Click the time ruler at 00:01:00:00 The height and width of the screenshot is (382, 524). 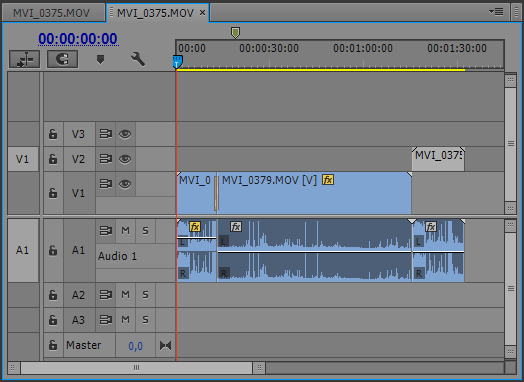[363, 48]
